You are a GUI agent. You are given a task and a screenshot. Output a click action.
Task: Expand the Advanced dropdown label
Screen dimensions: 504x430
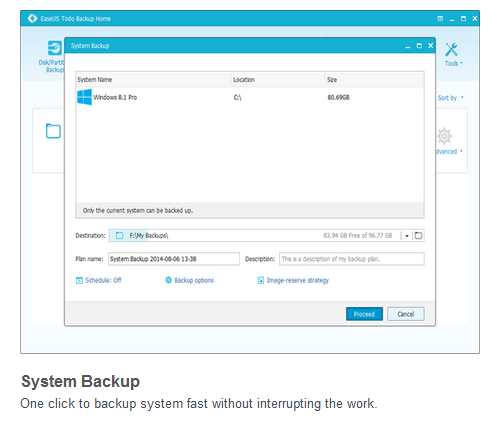[449, 152]
